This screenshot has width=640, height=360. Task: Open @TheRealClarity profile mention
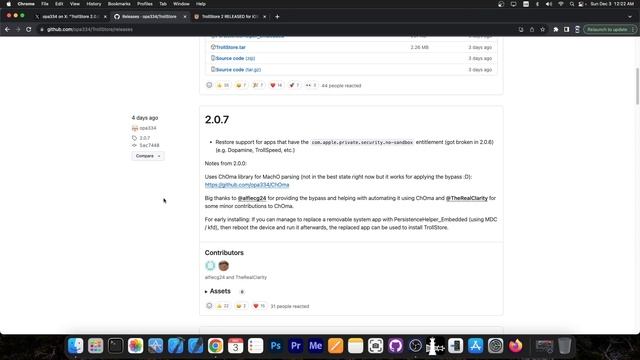(467, 198)
